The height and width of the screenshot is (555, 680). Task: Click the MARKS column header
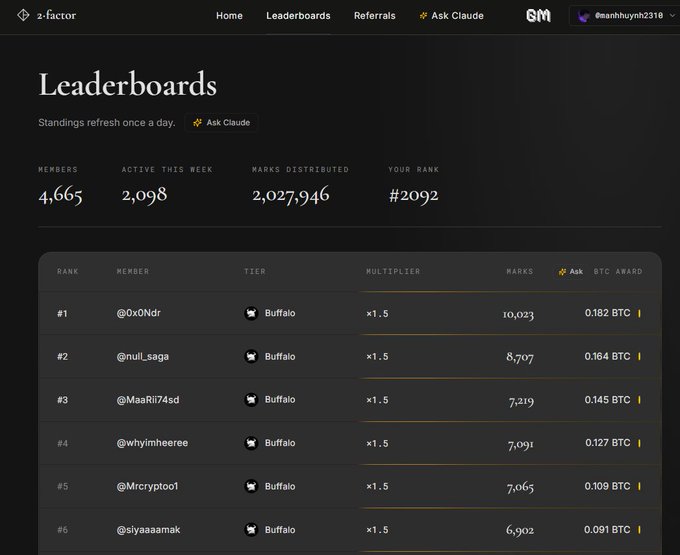coord(520,271)
